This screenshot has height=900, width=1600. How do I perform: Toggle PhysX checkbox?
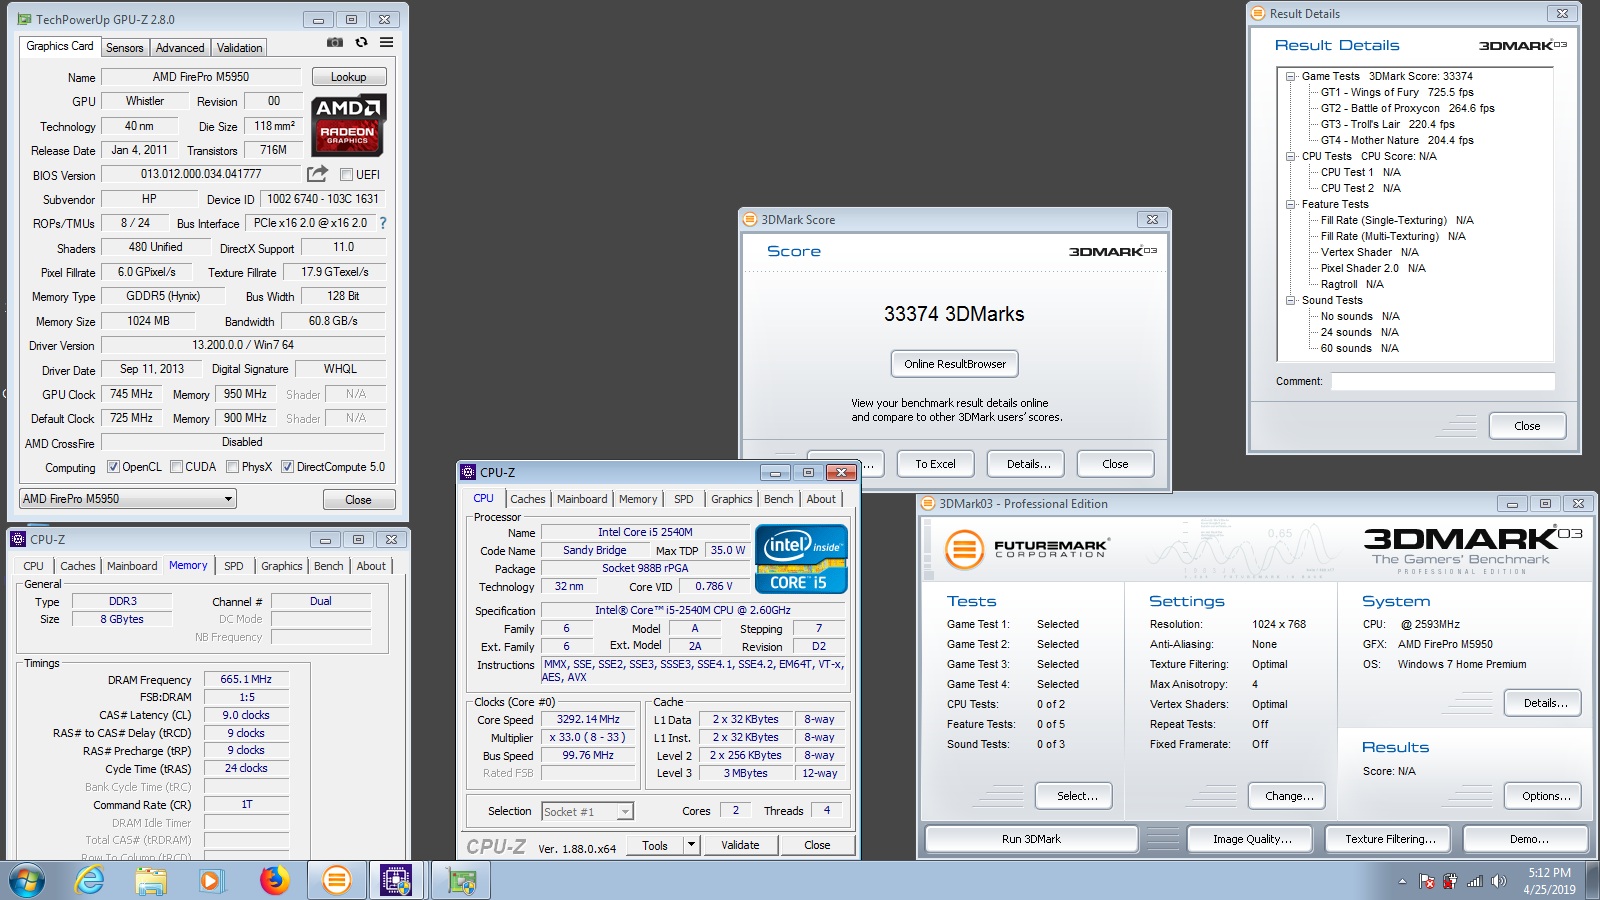(232, 466)
